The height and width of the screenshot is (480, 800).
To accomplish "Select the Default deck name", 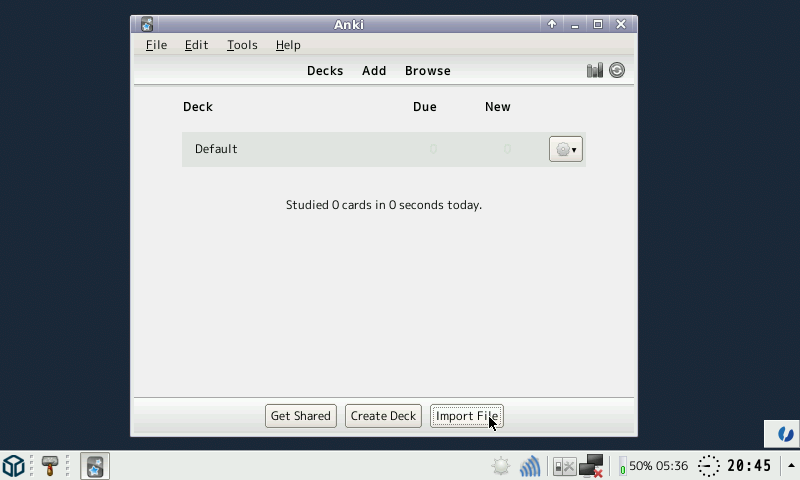I will [x=216, y=149].
